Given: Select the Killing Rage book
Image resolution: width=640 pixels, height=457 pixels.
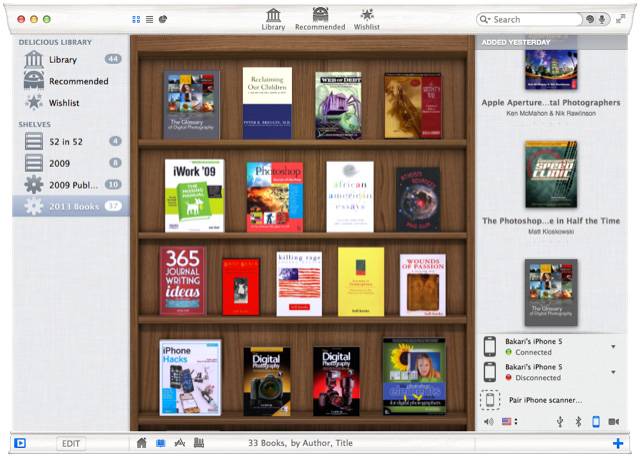Looking at the screenshot, I should click(x=299, y=284).
